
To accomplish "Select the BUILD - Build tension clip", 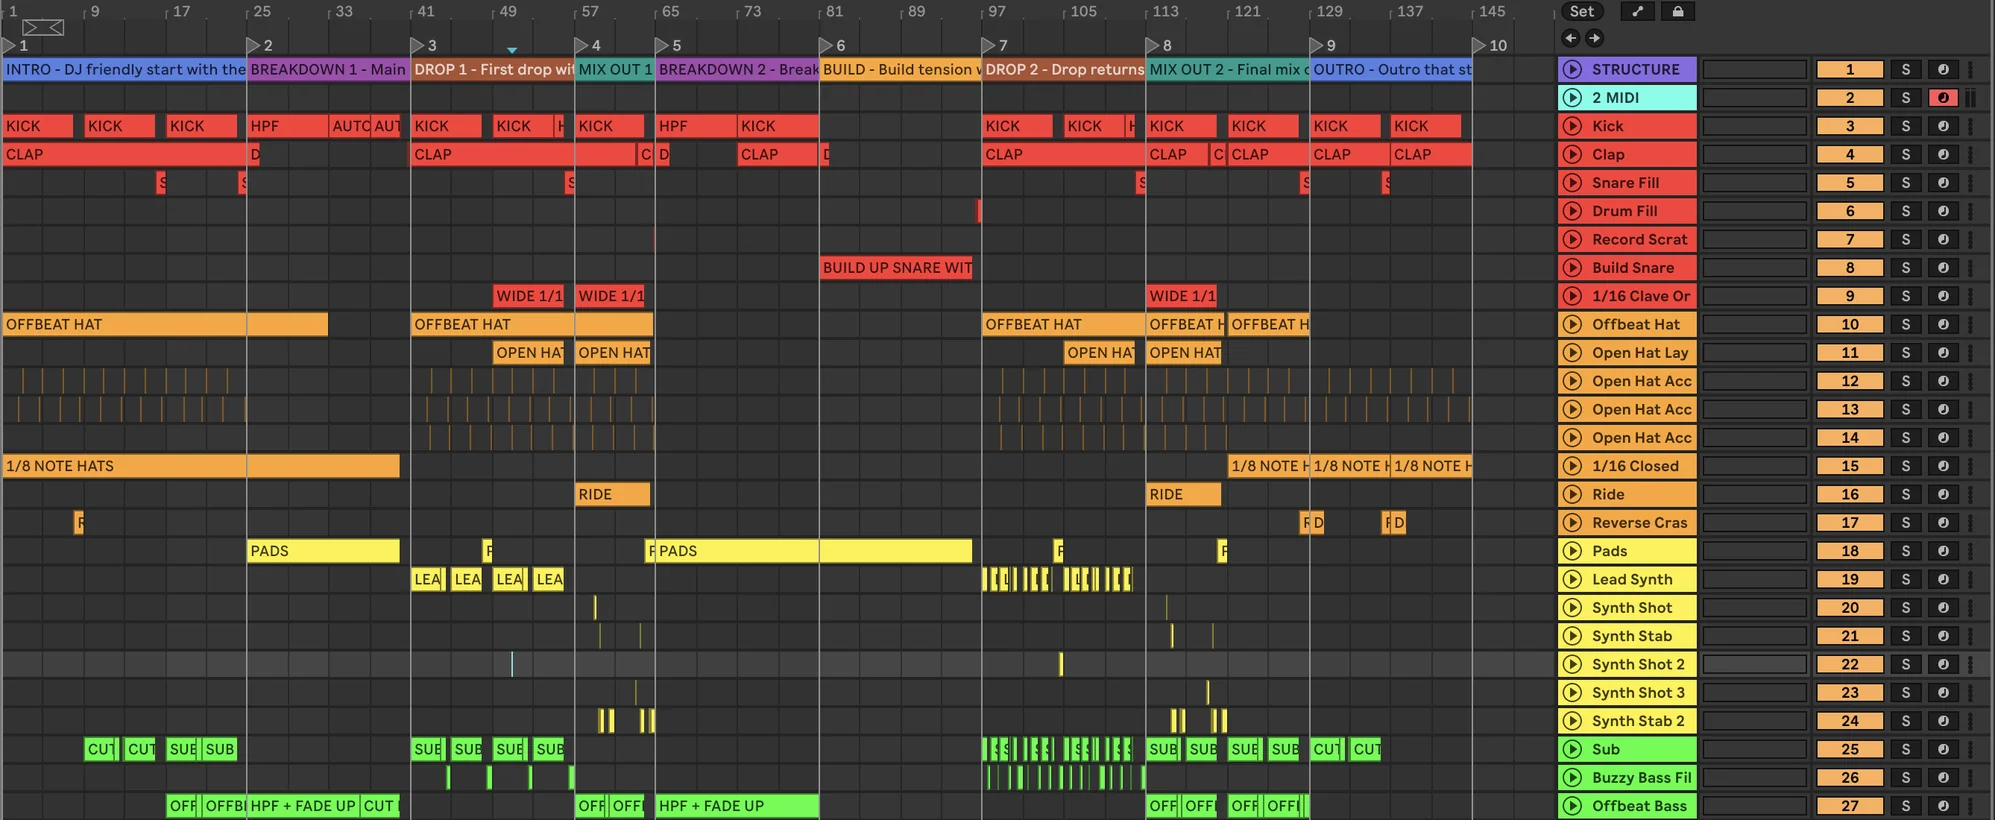I will (x=900, y=70).
